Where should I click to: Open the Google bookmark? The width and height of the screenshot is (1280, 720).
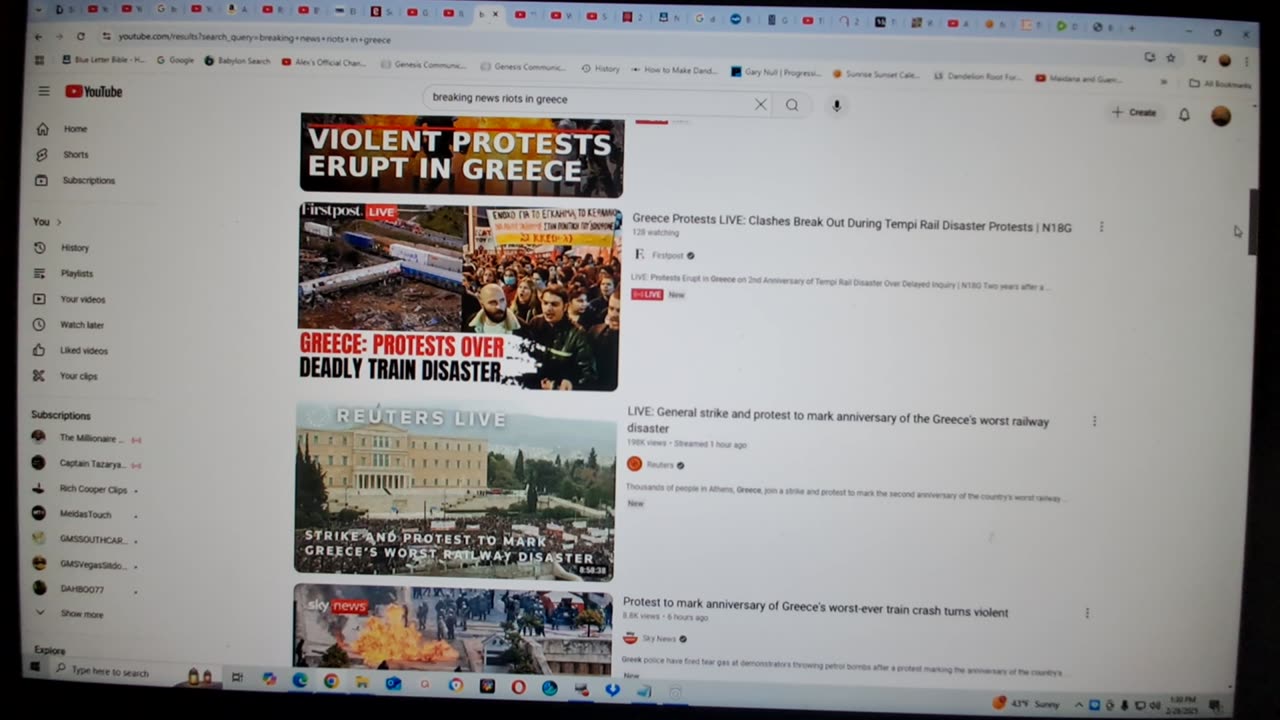[174, 60]
